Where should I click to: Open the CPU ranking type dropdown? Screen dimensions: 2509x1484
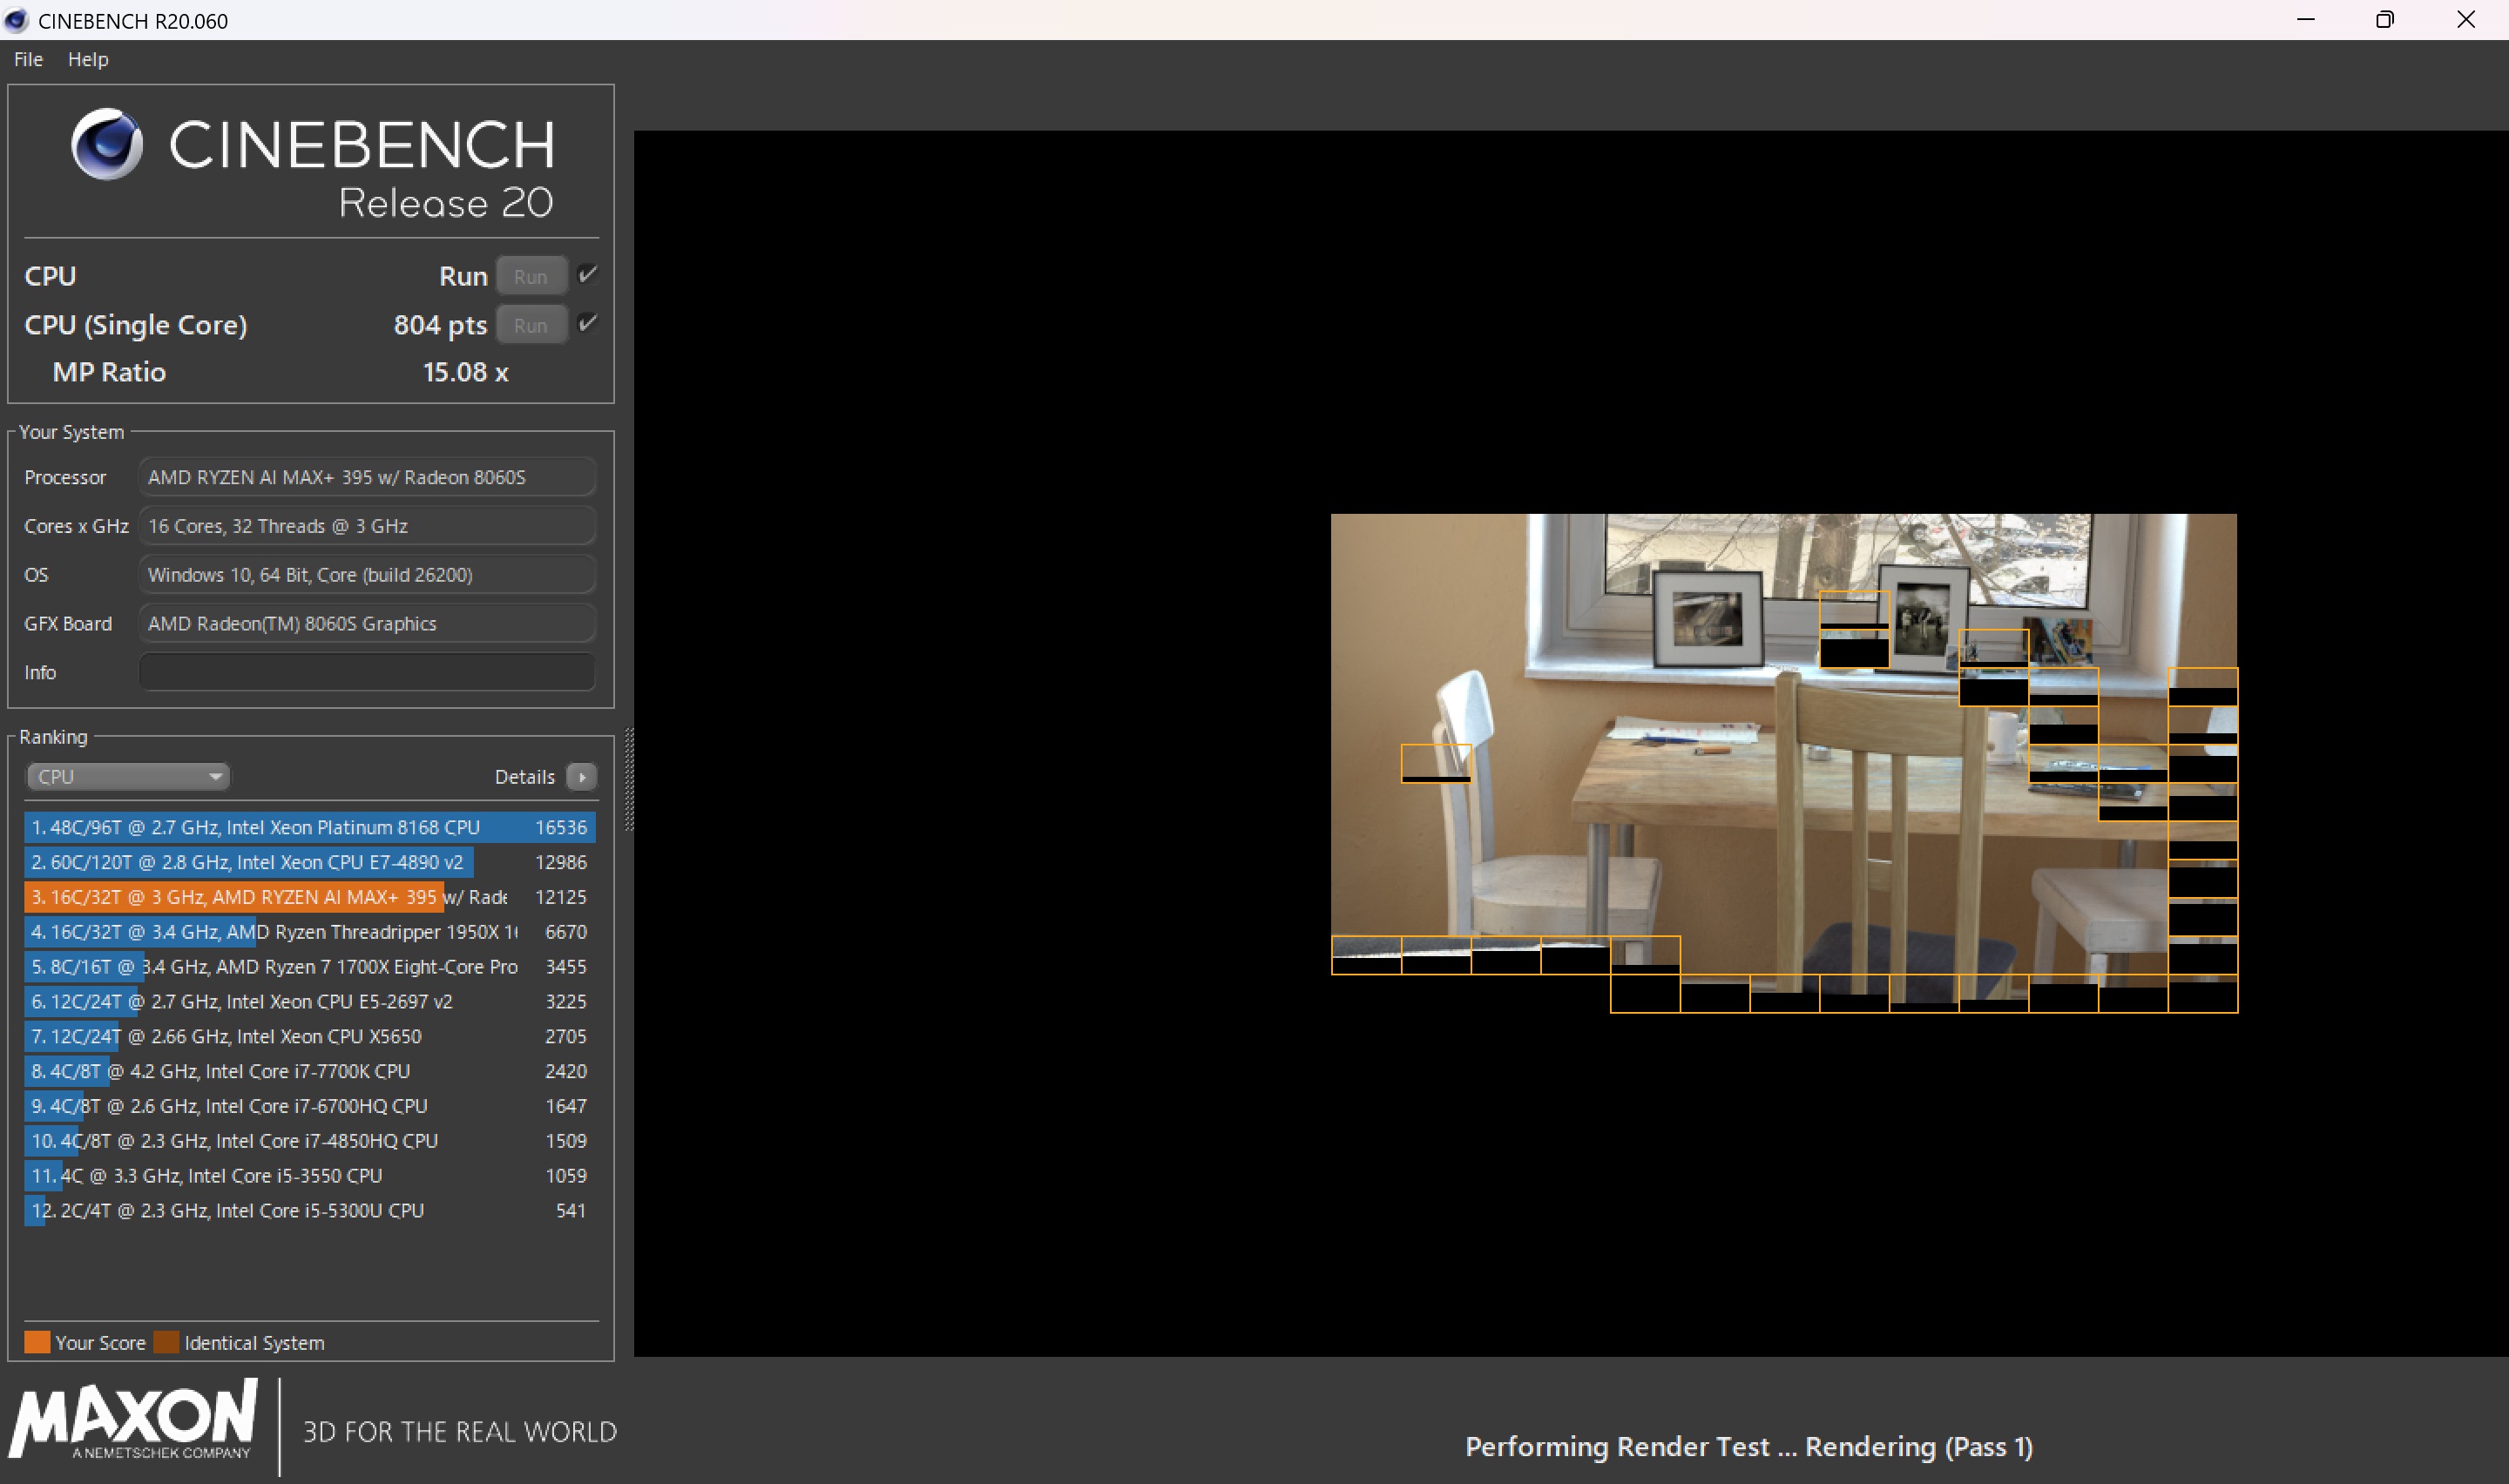pos(128,777)
